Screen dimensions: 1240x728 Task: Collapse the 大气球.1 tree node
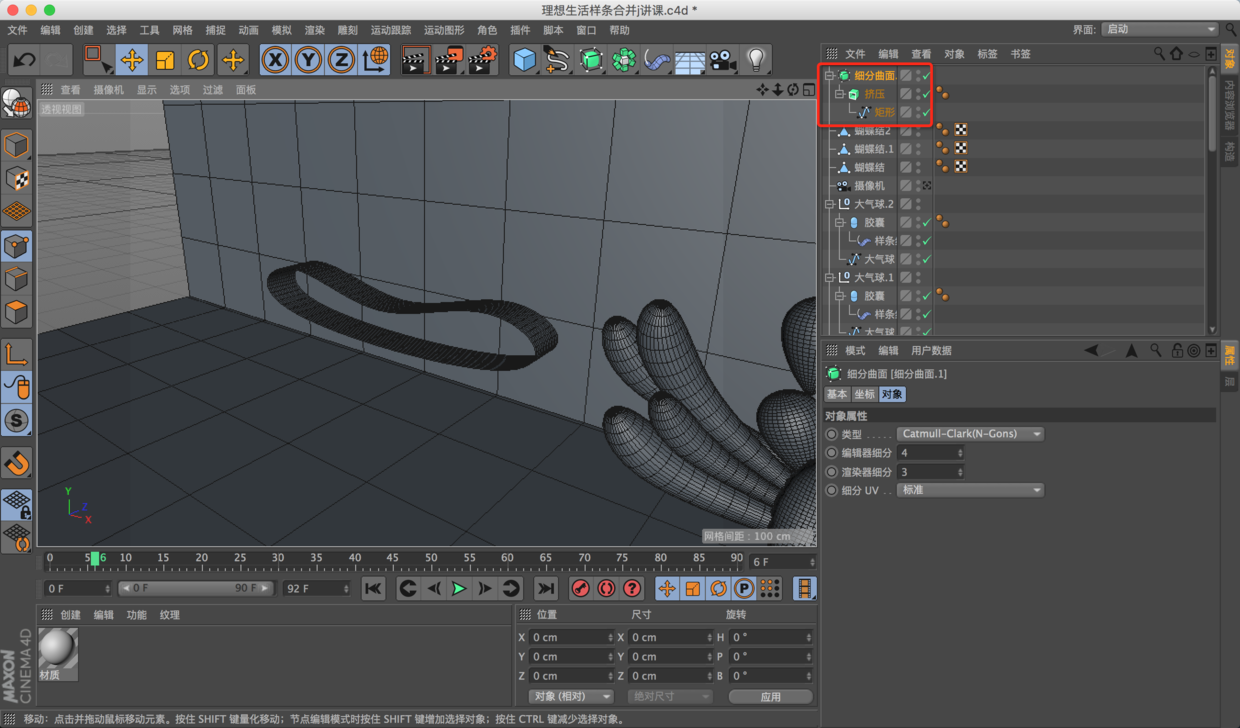coord(829,278)
